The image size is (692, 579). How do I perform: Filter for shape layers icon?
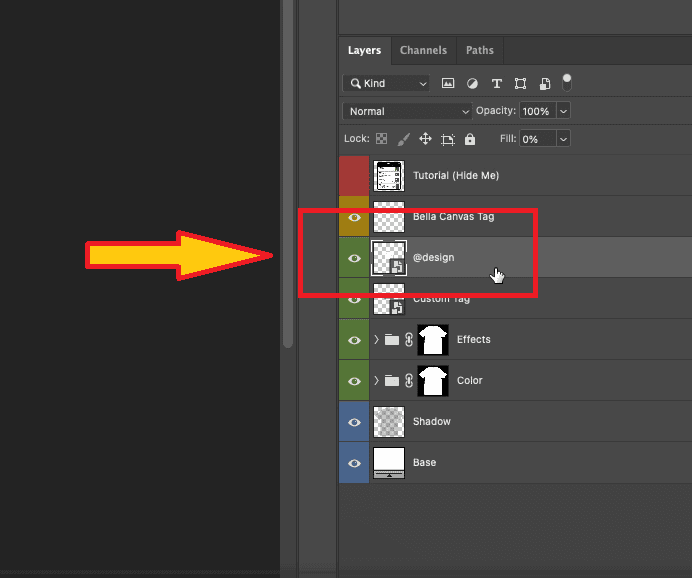pyautogui.click(x=520, y=84)
